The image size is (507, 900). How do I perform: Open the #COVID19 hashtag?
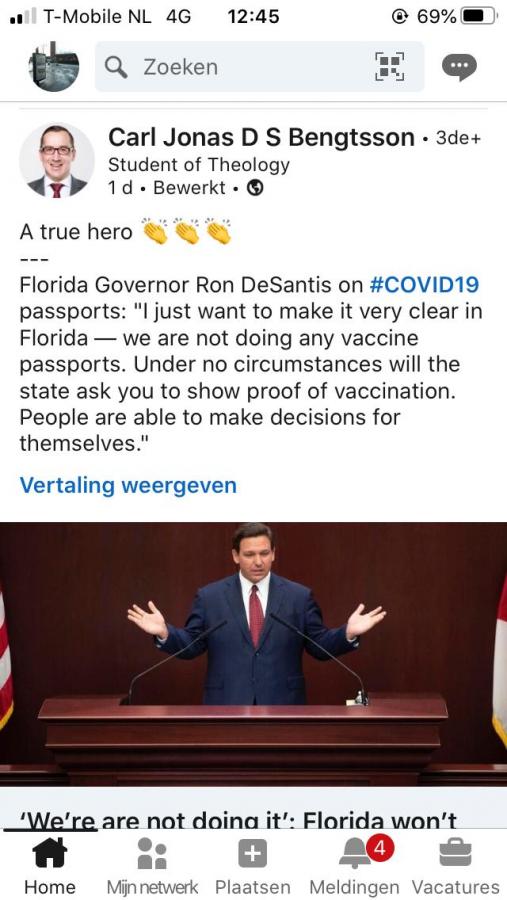click(424, 285)
